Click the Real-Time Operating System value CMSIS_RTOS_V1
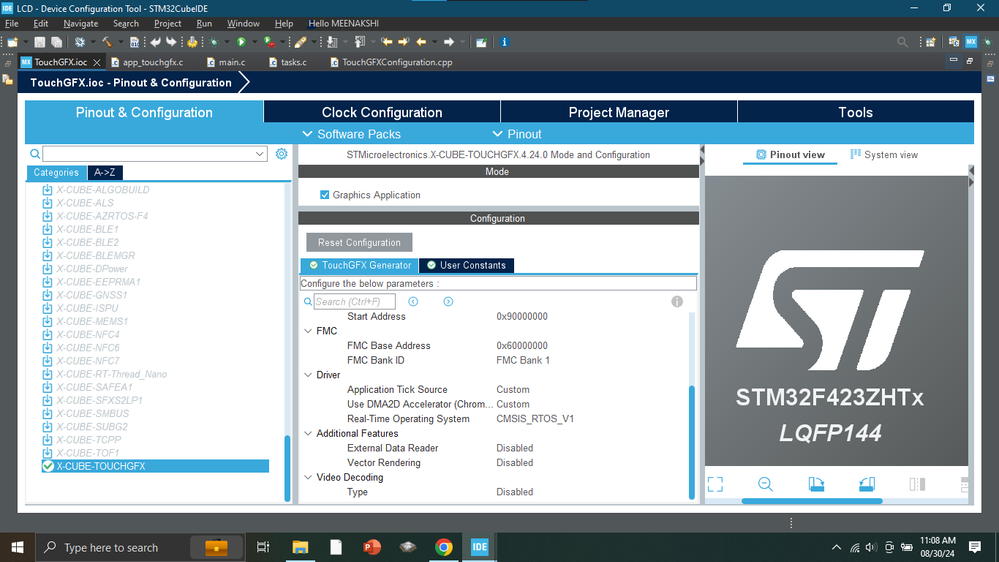Image resolution: width=999 pixels, height=562 pixels. (x=535, y=419)
